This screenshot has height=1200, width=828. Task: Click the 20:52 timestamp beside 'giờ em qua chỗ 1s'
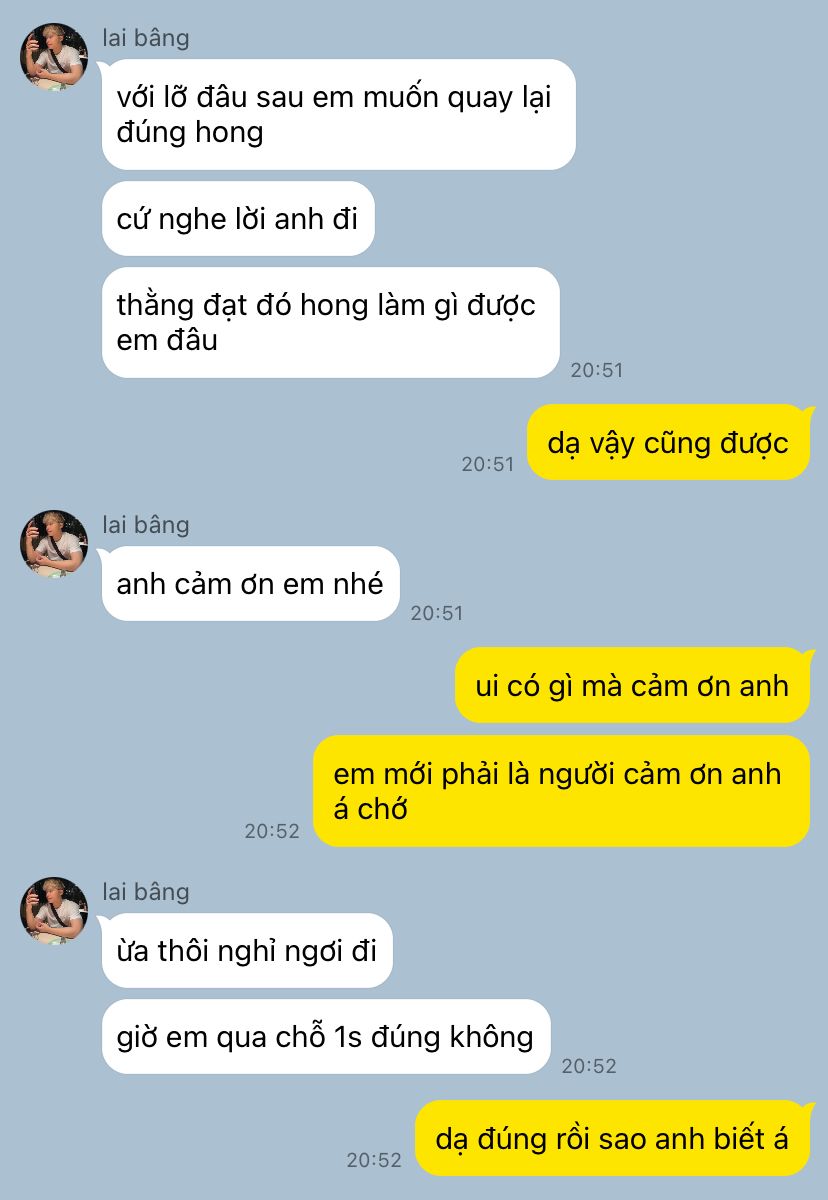[x=589, y=1067]
